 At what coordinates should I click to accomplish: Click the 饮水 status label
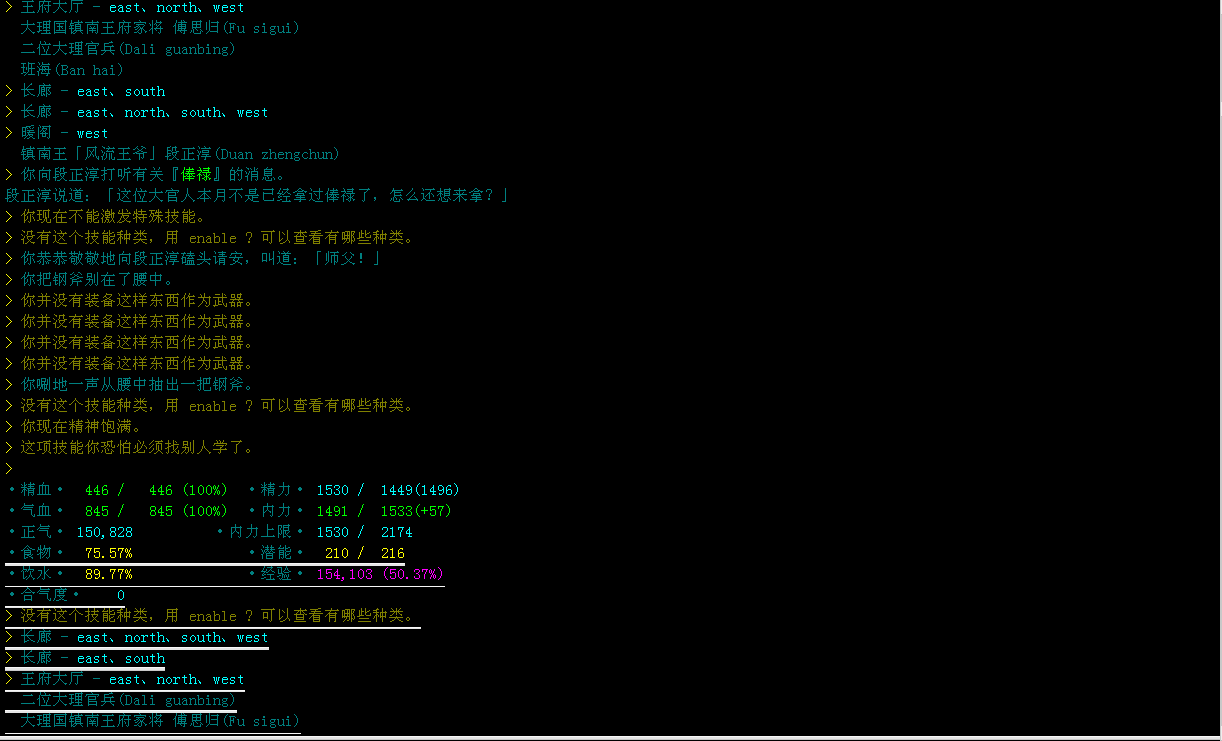pyautogui.click(x=36, y=574)
